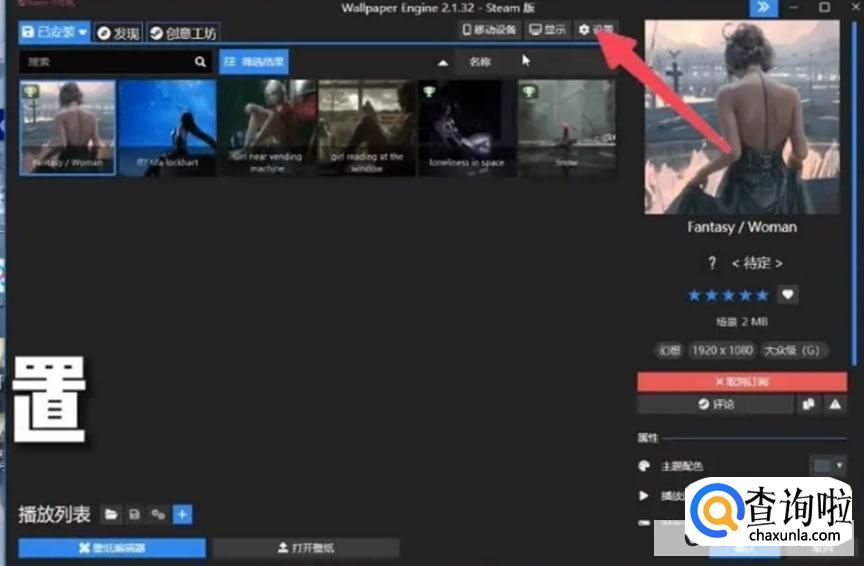The image size is (864, 566).
Task: Click the question mark beside the author
Action: [712, 263]
